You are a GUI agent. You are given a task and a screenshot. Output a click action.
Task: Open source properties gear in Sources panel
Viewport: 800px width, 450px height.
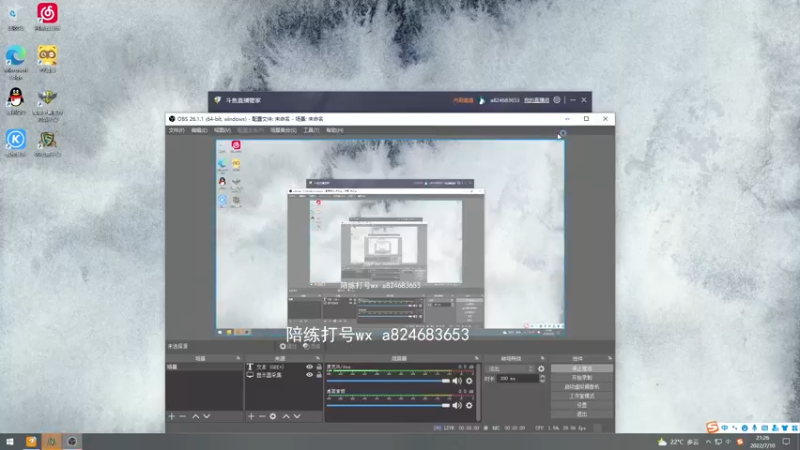click(x=273, y=416)
